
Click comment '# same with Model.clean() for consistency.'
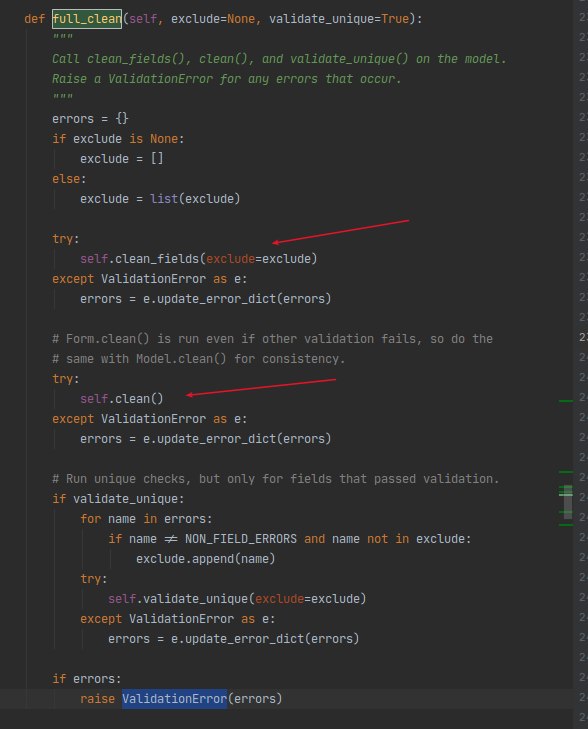tap(198, 359)
